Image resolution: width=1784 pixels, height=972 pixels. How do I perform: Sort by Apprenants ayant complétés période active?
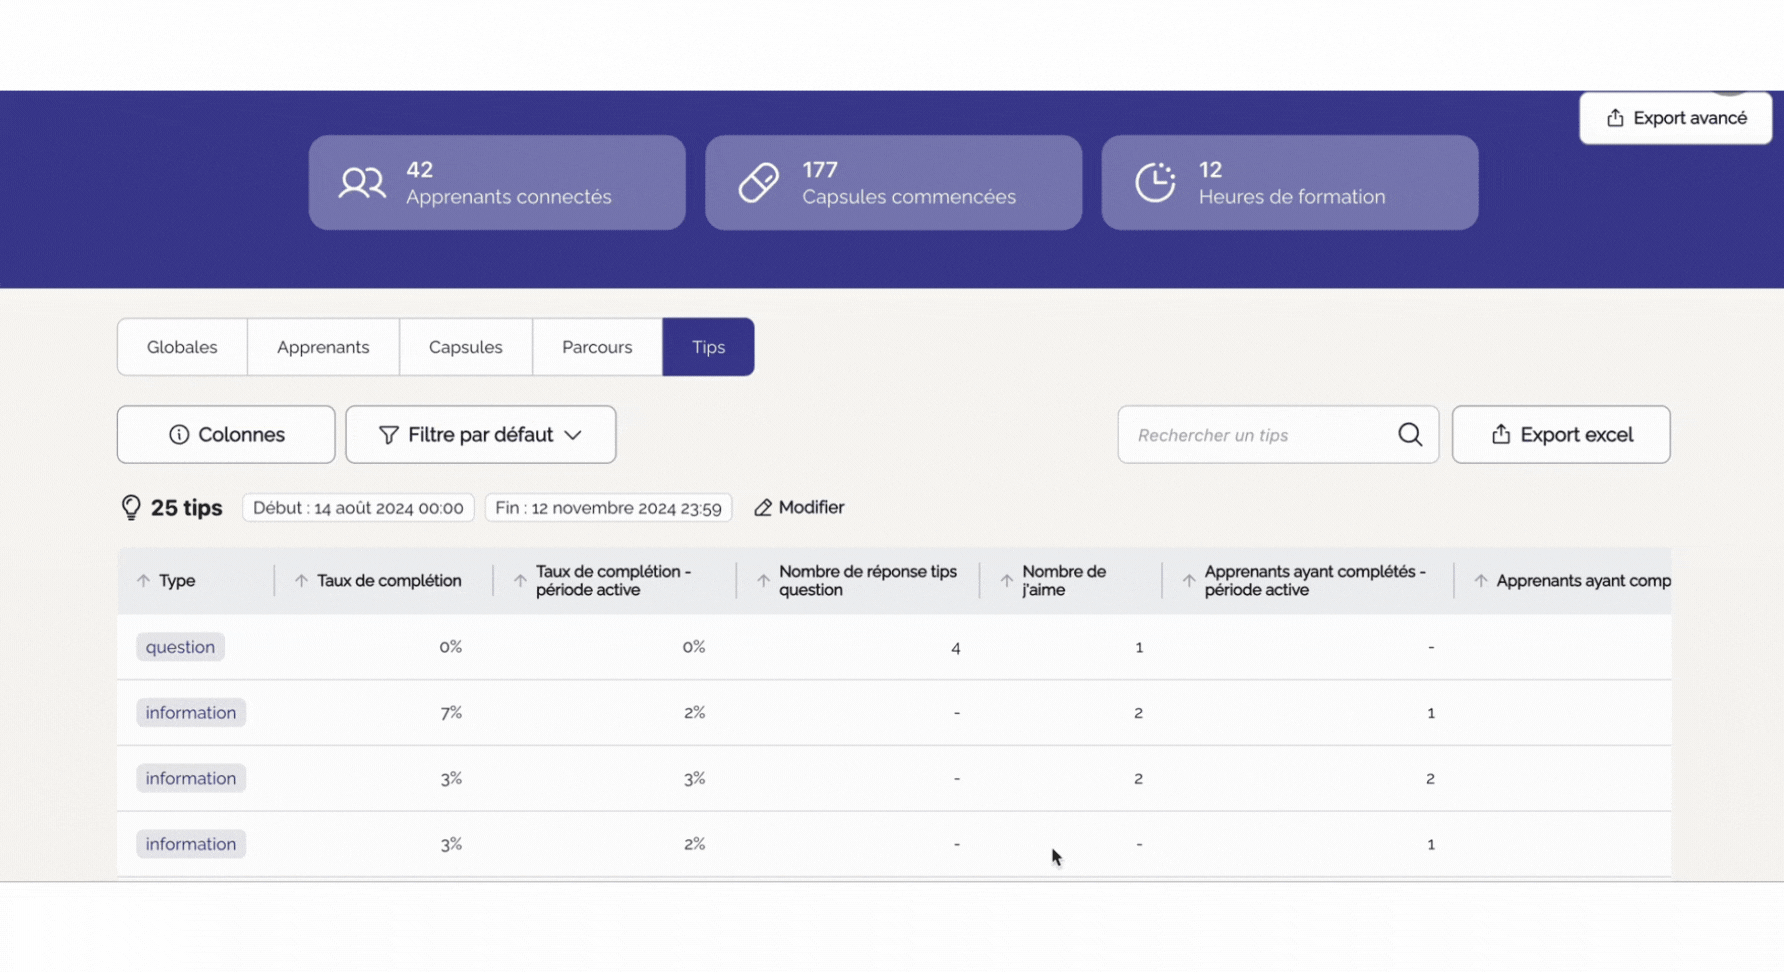coord(1188,581)
